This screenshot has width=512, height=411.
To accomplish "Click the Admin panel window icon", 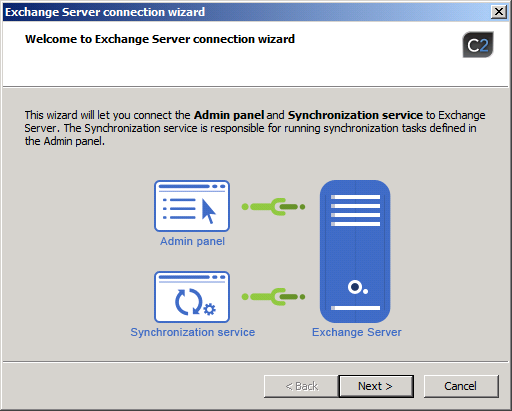I will 192,206.
